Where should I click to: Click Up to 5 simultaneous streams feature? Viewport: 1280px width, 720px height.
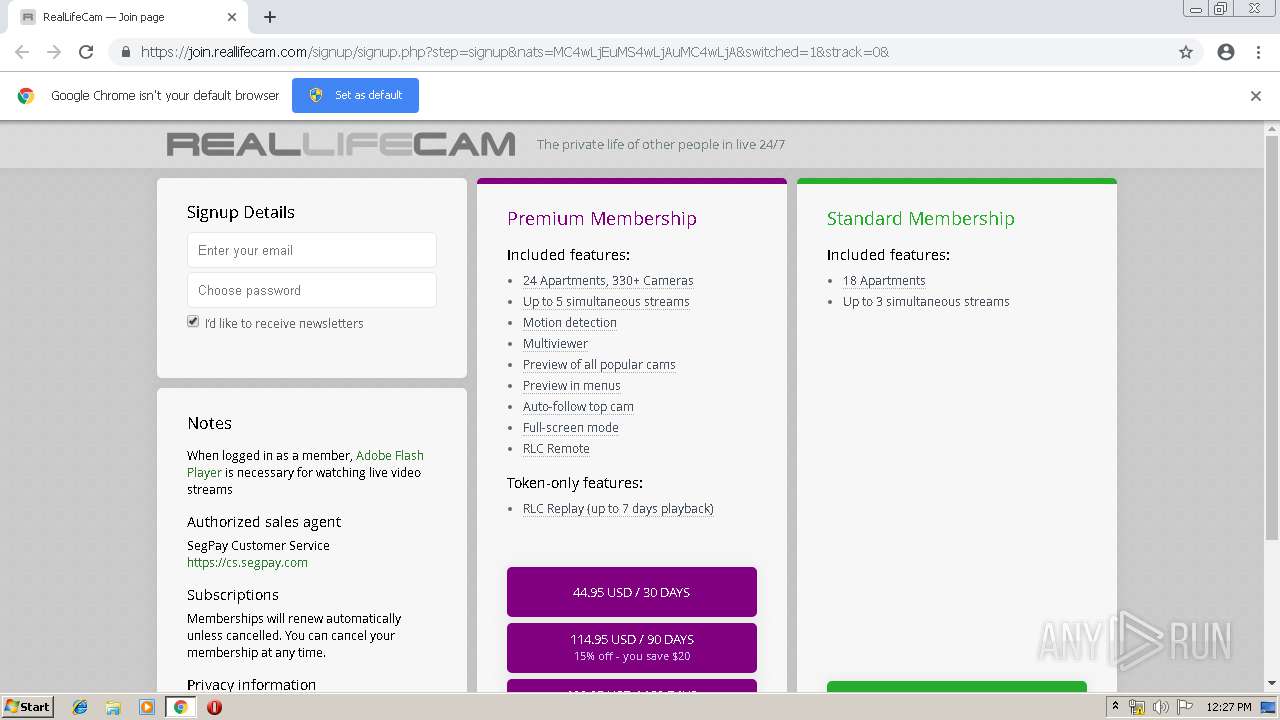(x=606, y=301)
